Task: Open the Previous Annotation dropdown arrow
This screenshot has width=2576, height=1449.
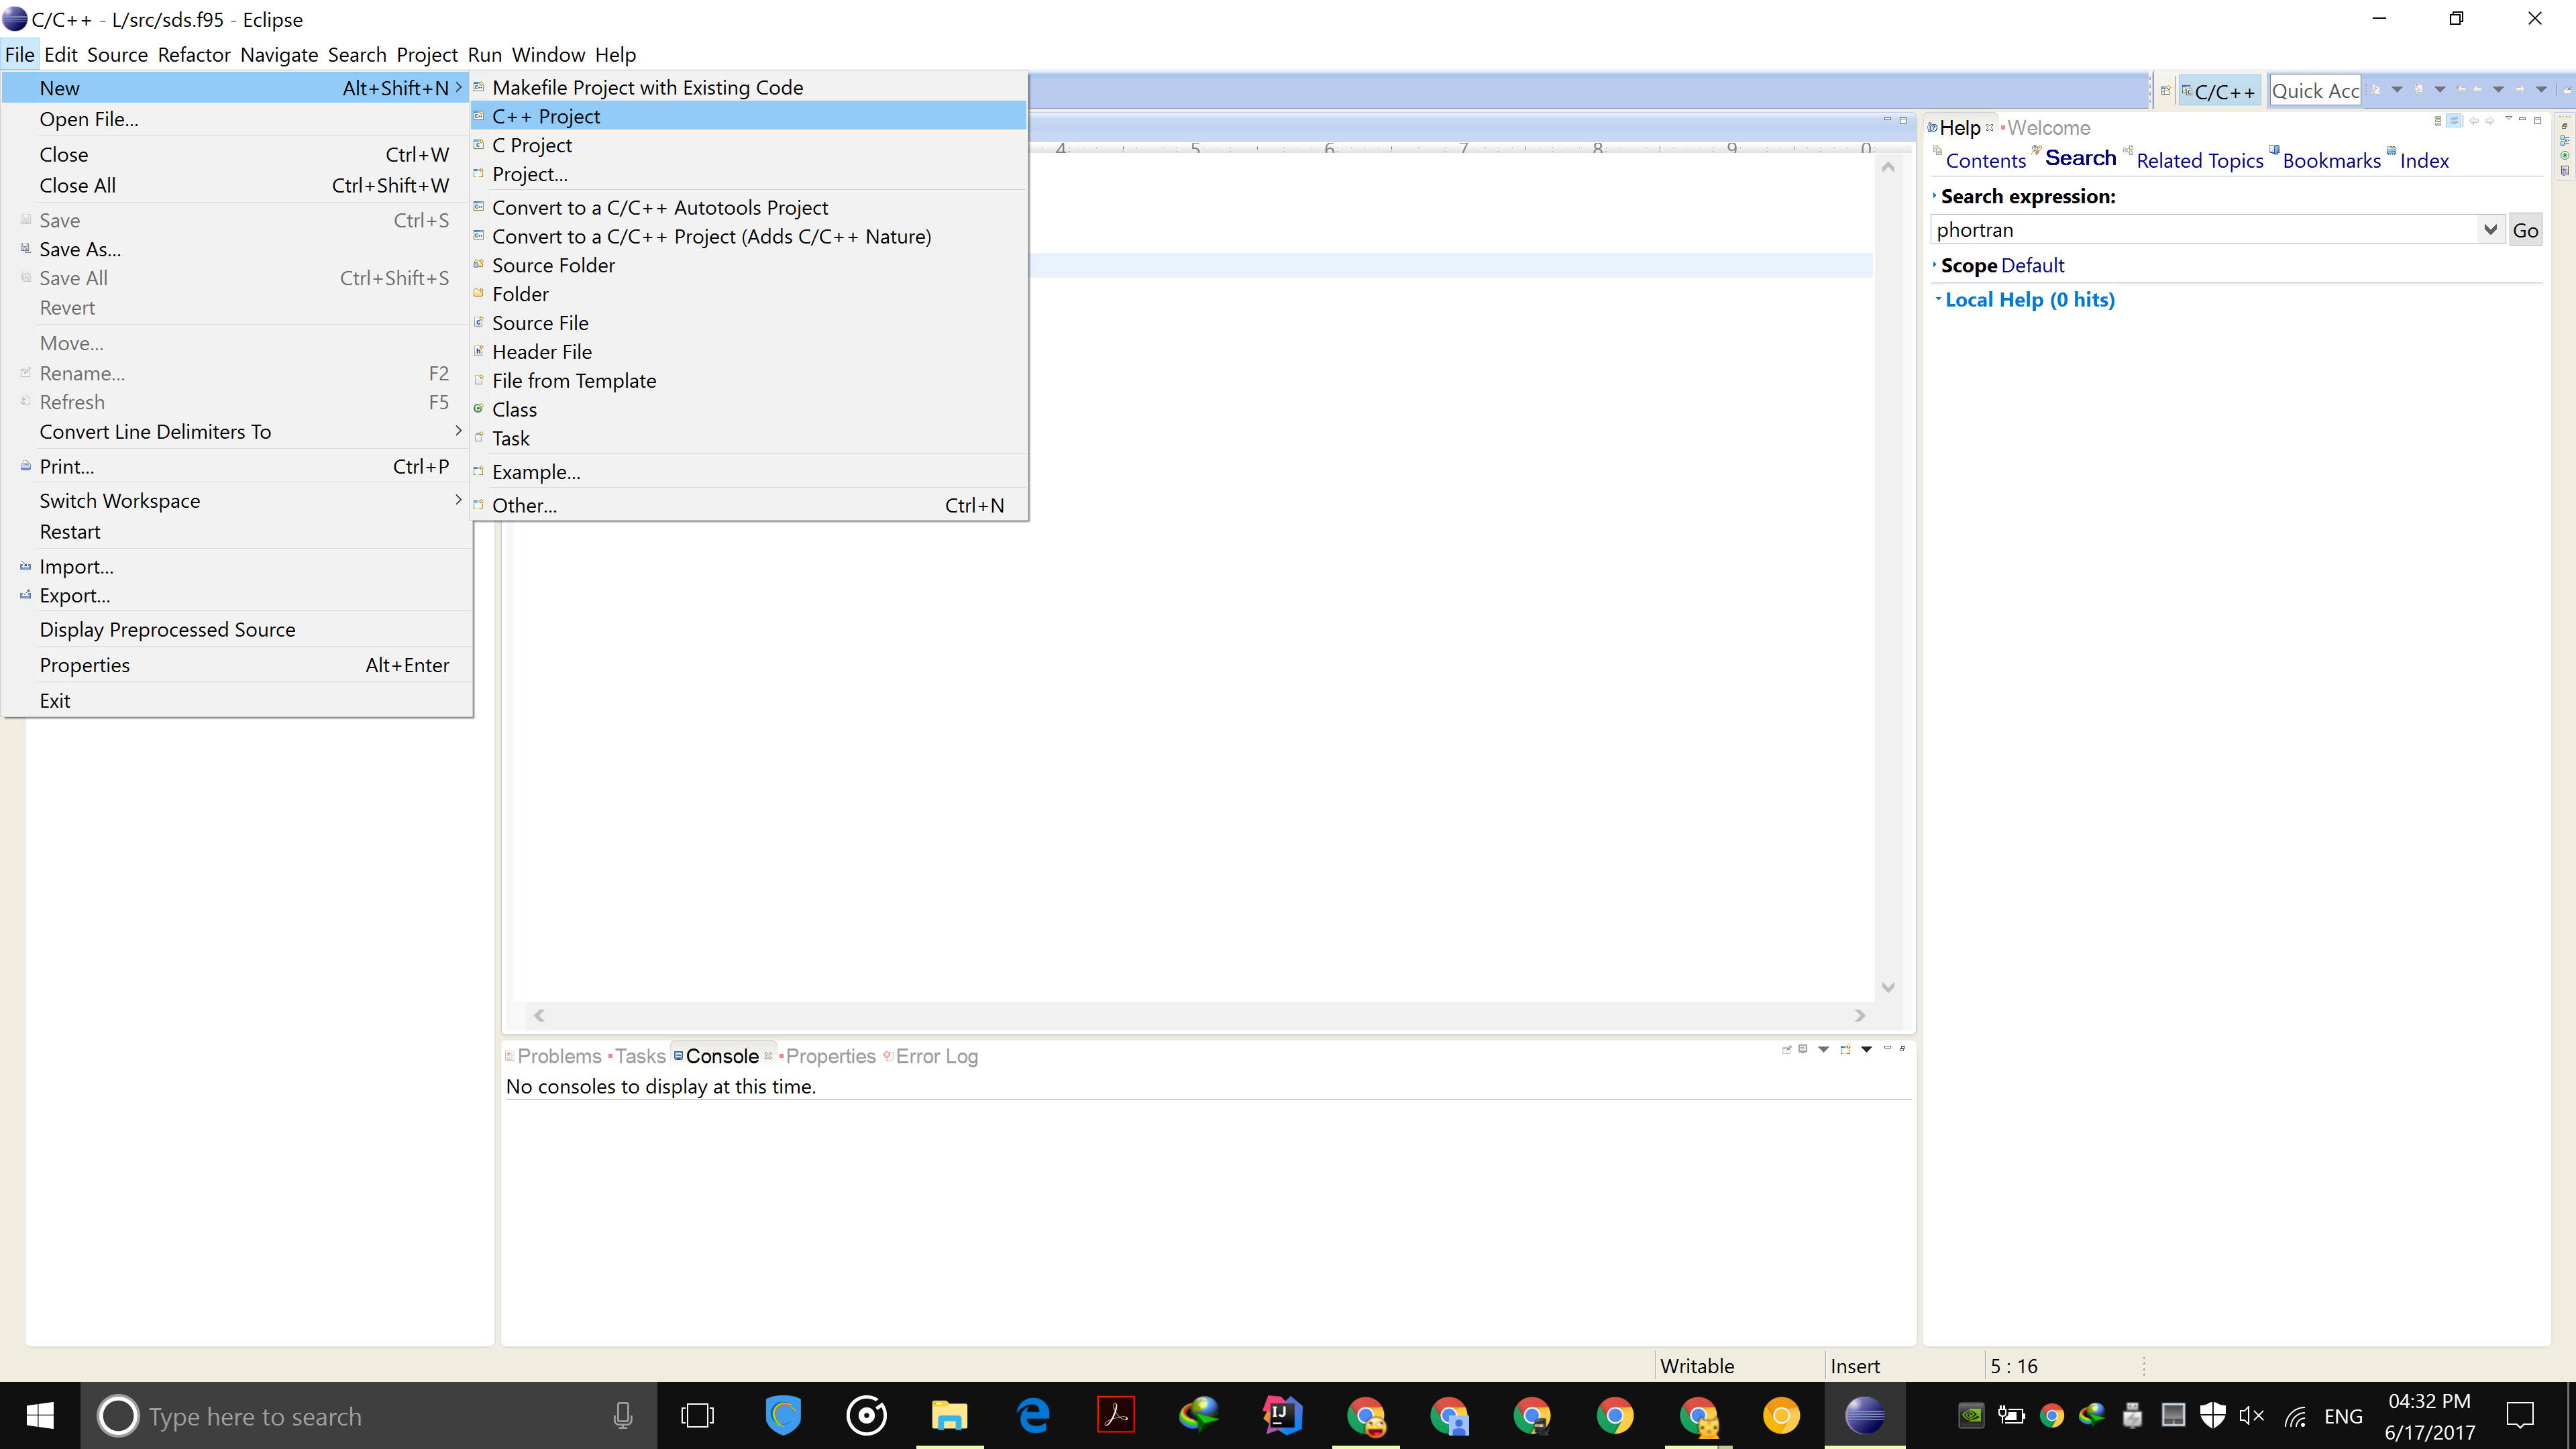Action: [x=2440, y=89]
